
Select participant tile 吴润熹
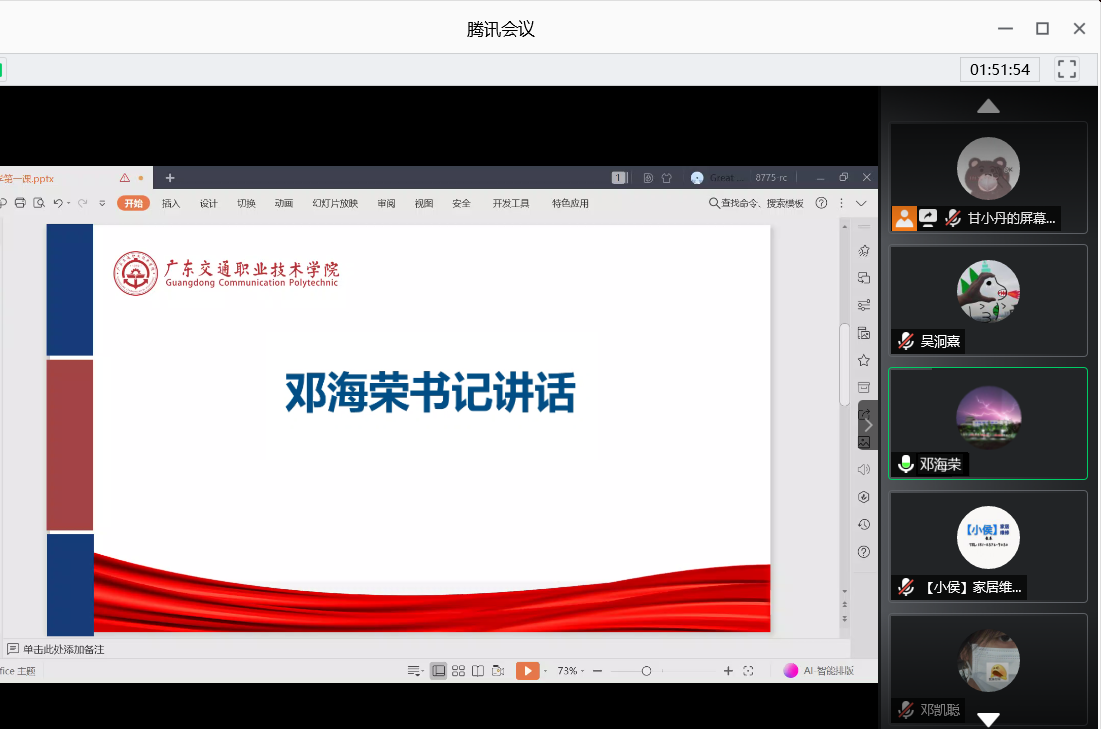pyautogui.click(x=988, y=301)
